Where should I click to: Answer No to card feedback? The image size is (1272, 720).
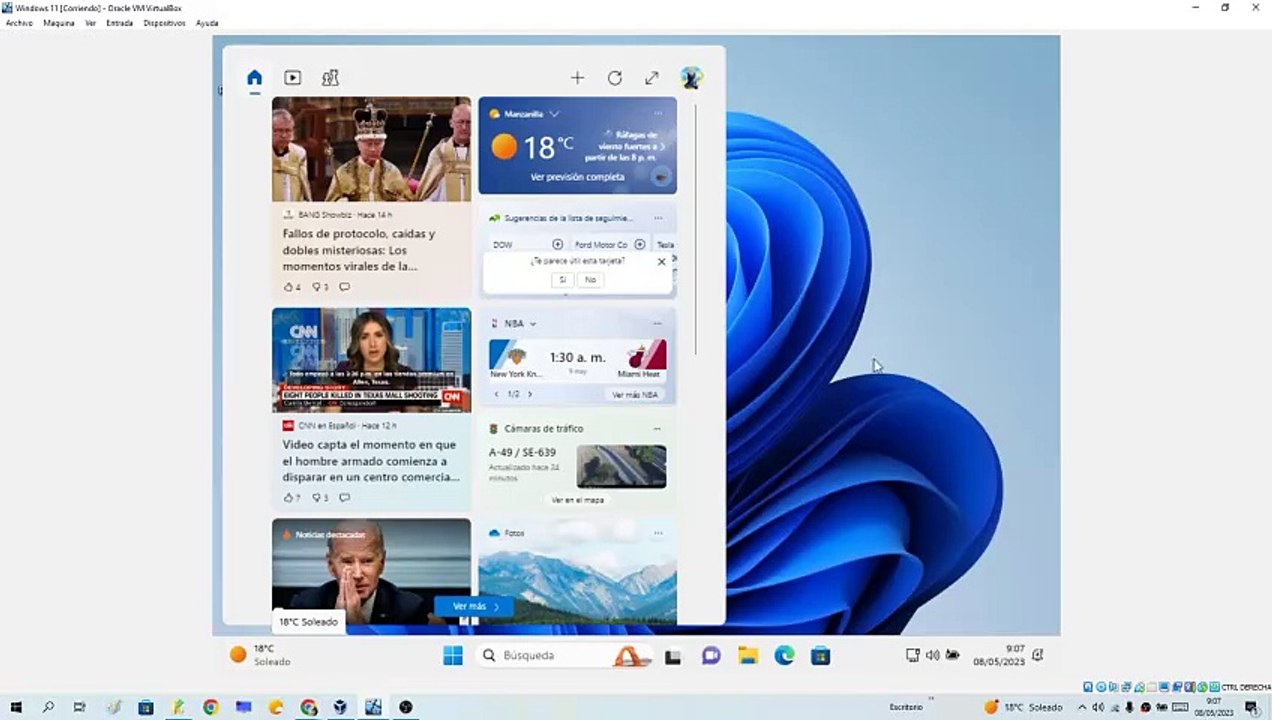[590, 280]
